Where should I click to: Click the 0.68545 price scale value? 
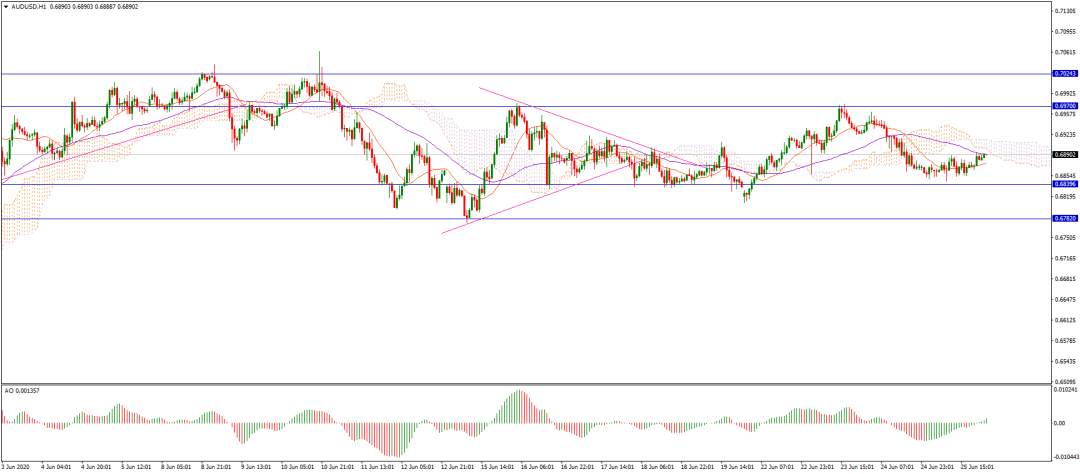1064,176
